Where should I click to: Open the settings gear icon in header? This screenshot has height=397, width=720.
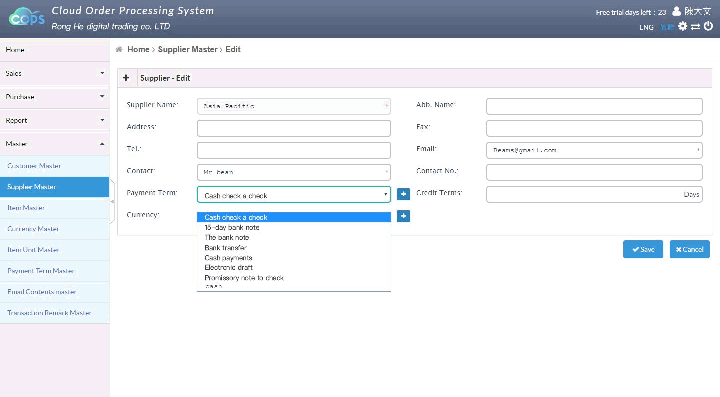pyautogui.click(x=683, y=26)
